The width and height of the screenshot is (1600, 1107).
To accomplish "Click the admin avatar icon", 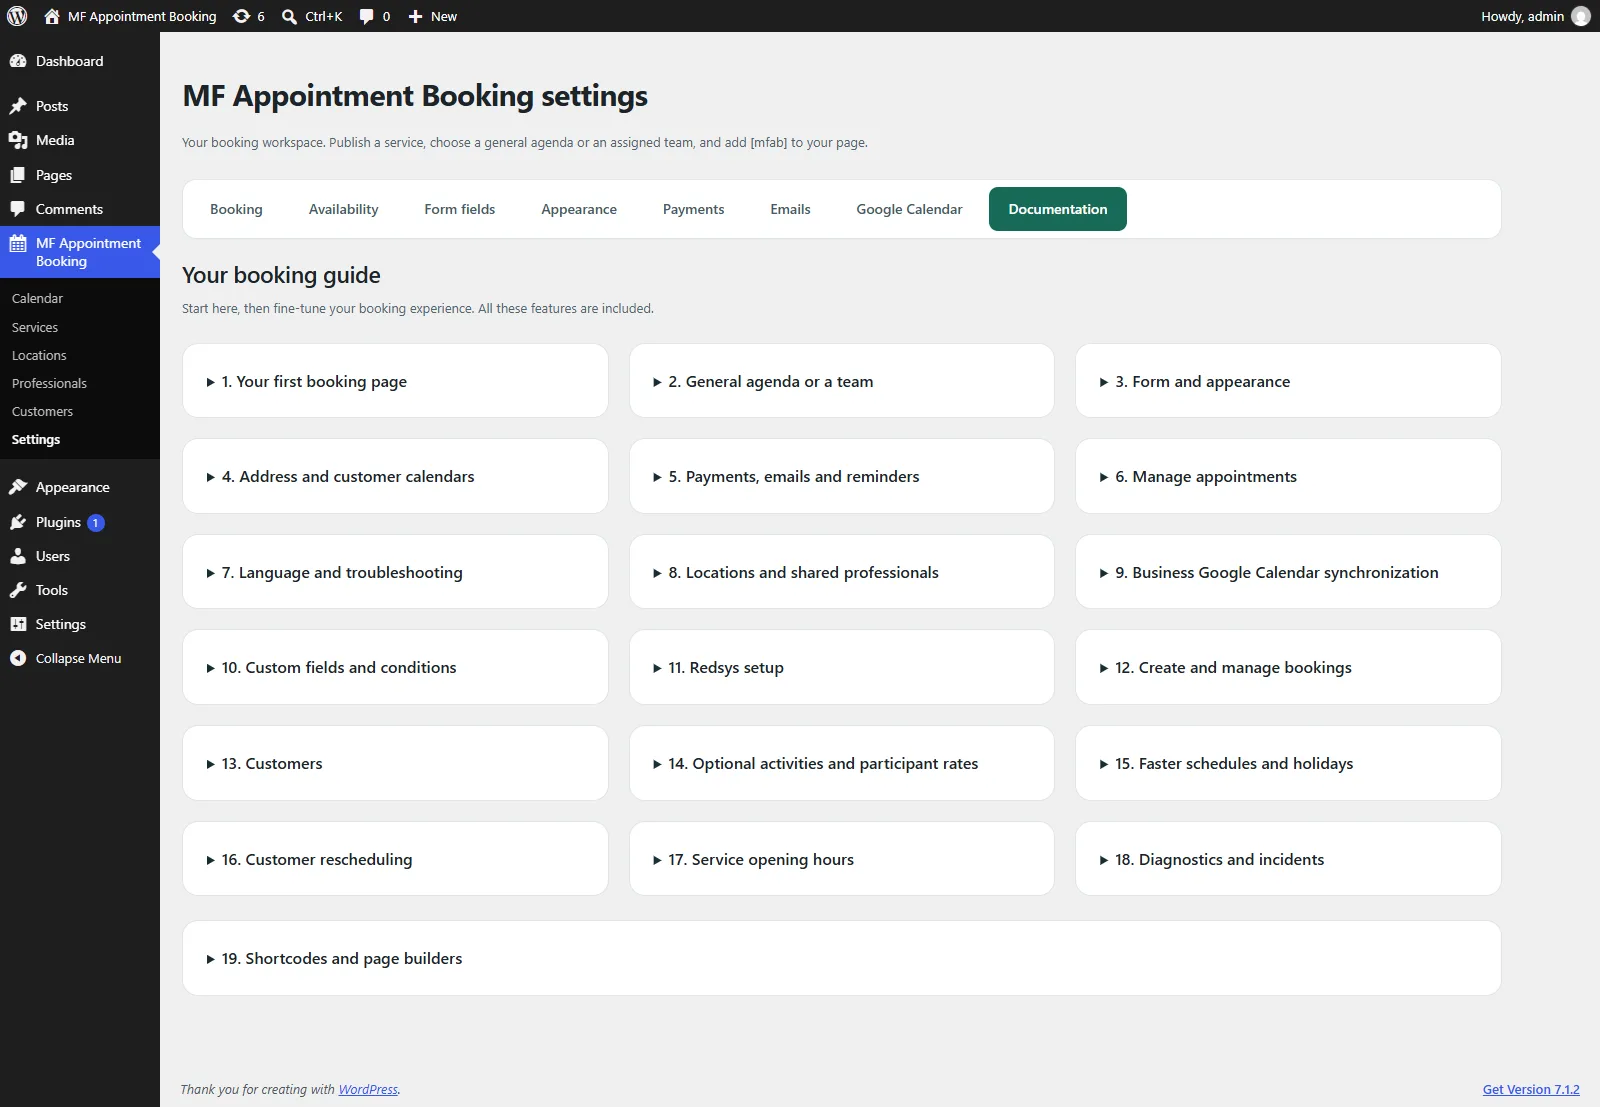I will click(1581, 16).
